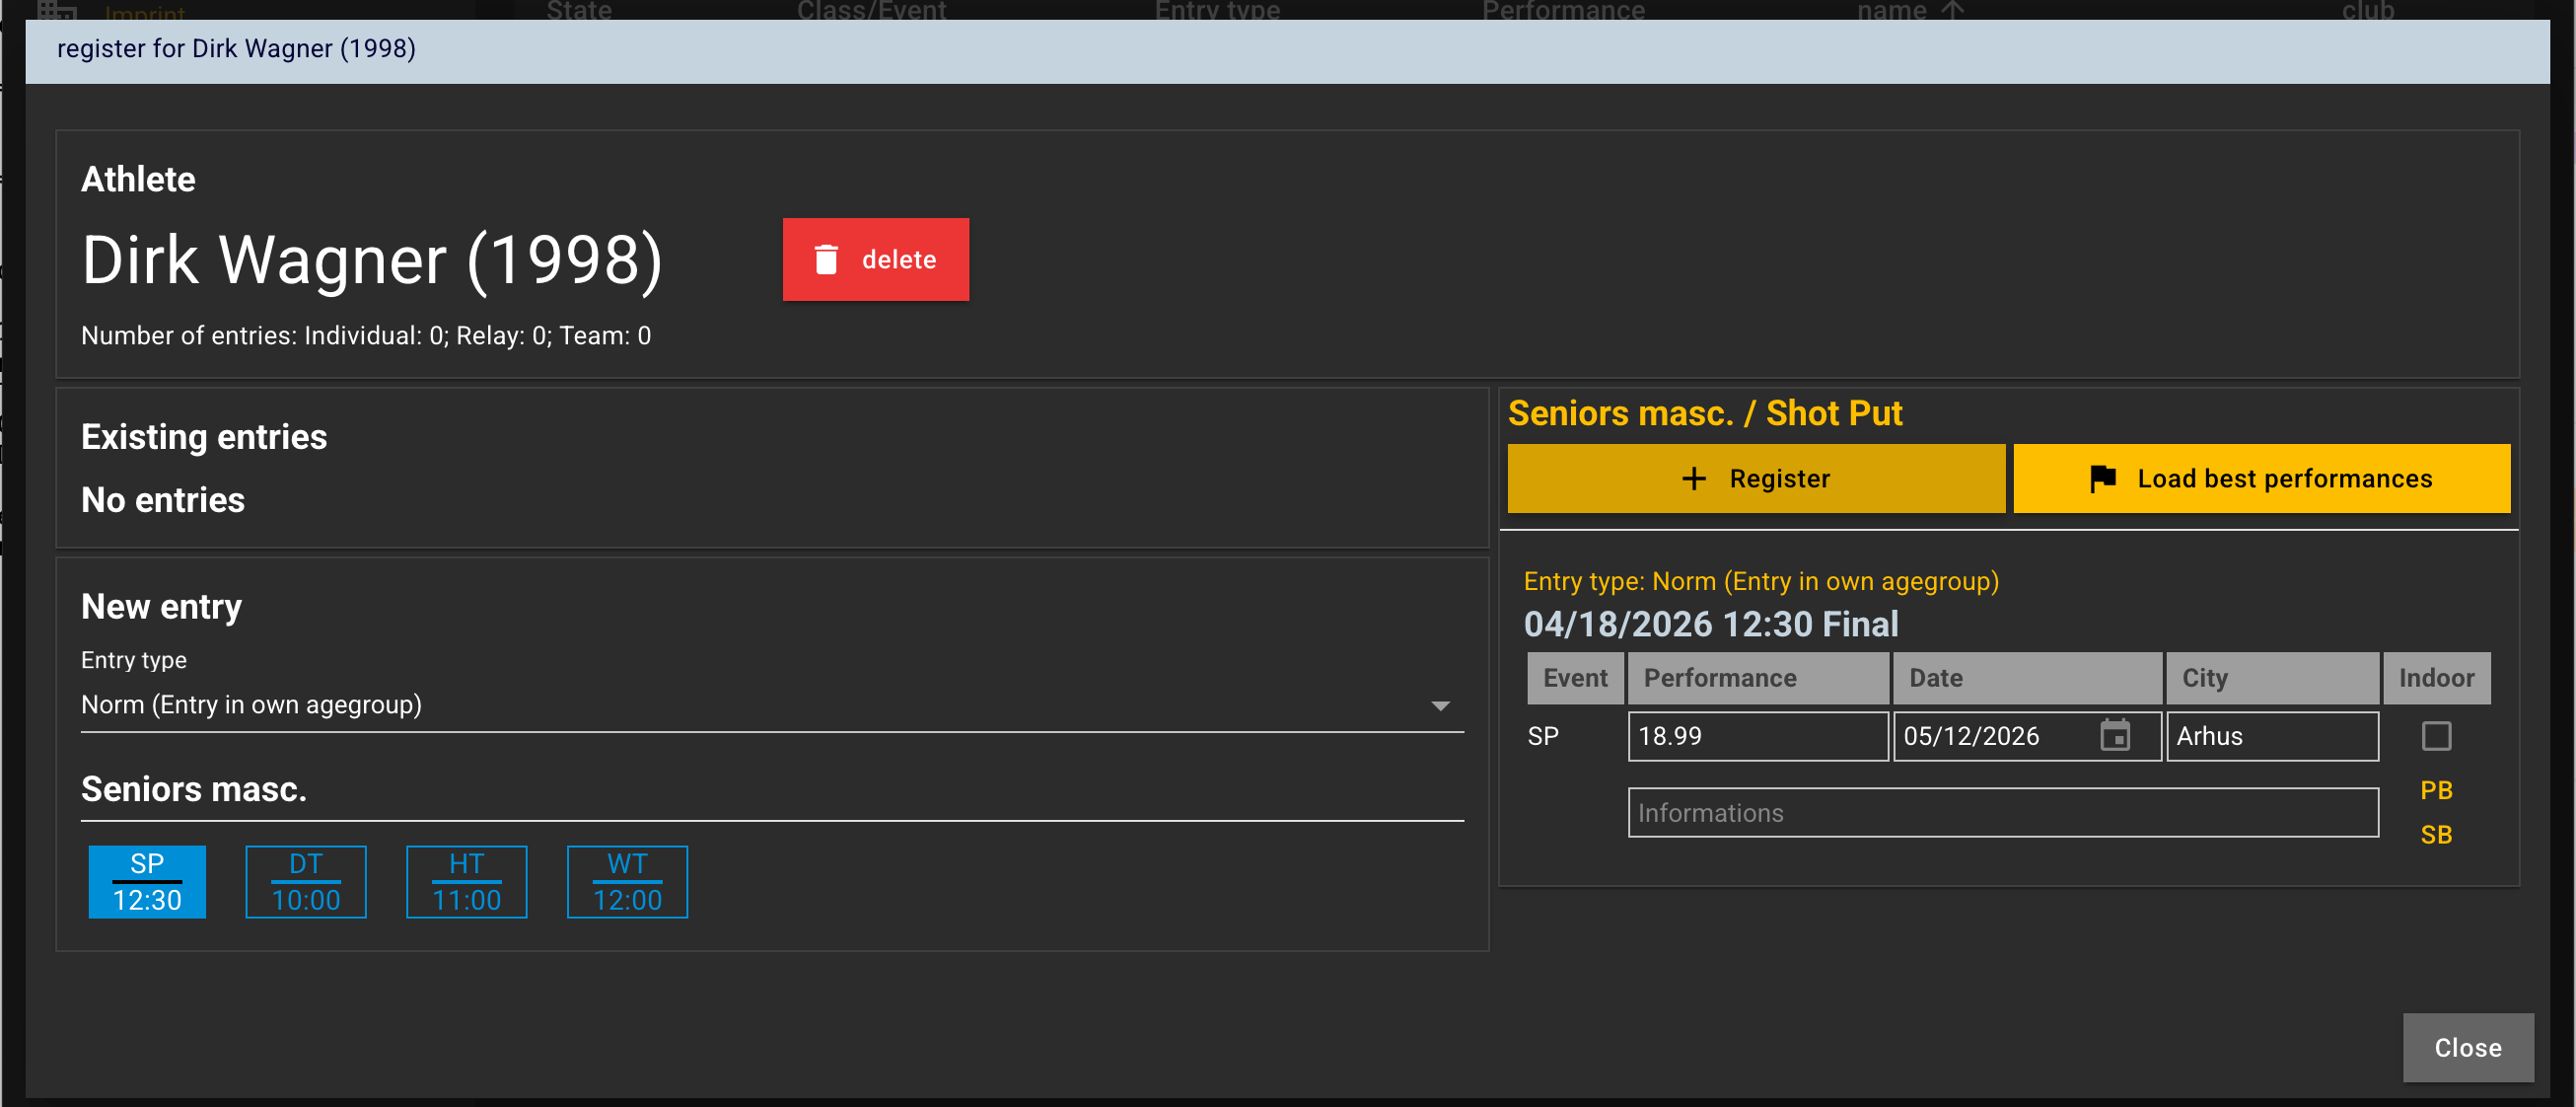Open the calendar date picker icon
The image size is (2576, 1107).
(x=2114, y=736)
